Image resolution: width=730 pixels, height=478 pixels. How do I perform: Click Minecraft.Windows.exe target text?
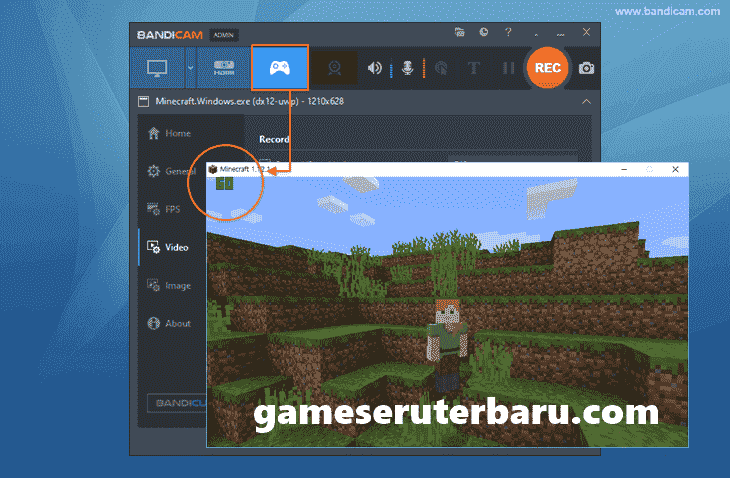(250, 101)
